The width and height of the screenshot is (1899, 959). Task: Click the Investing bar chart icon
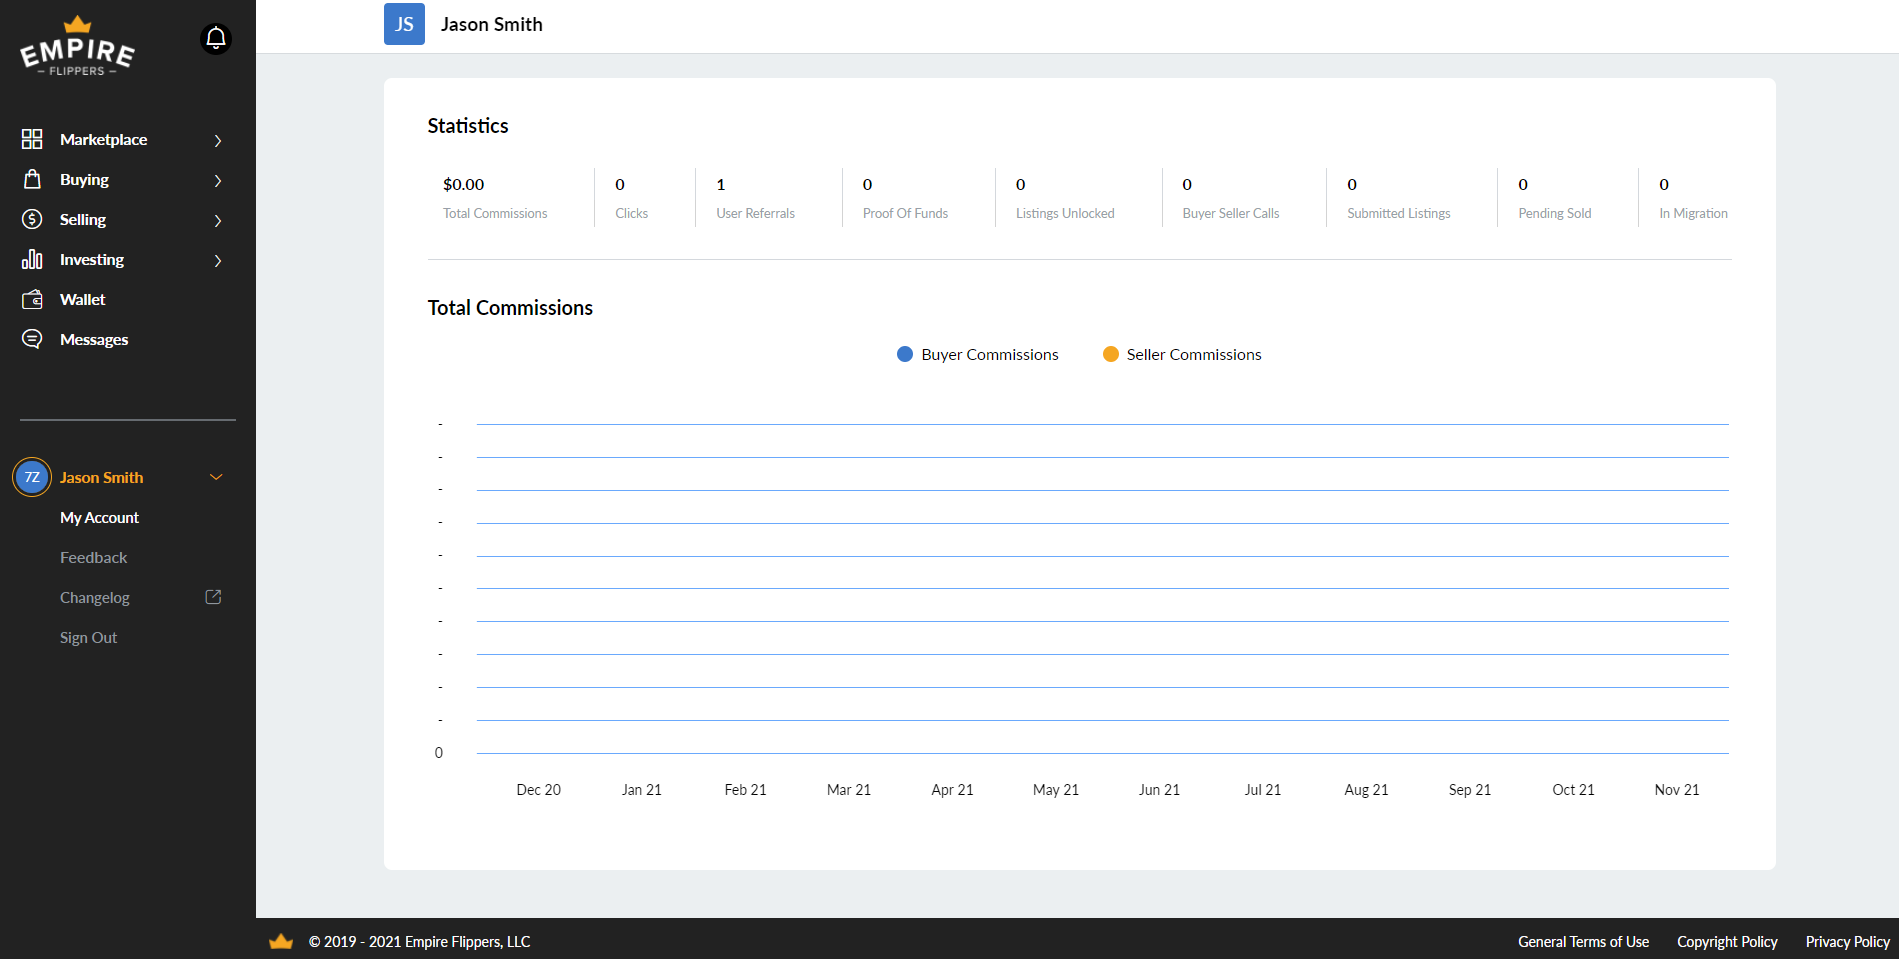32,259
